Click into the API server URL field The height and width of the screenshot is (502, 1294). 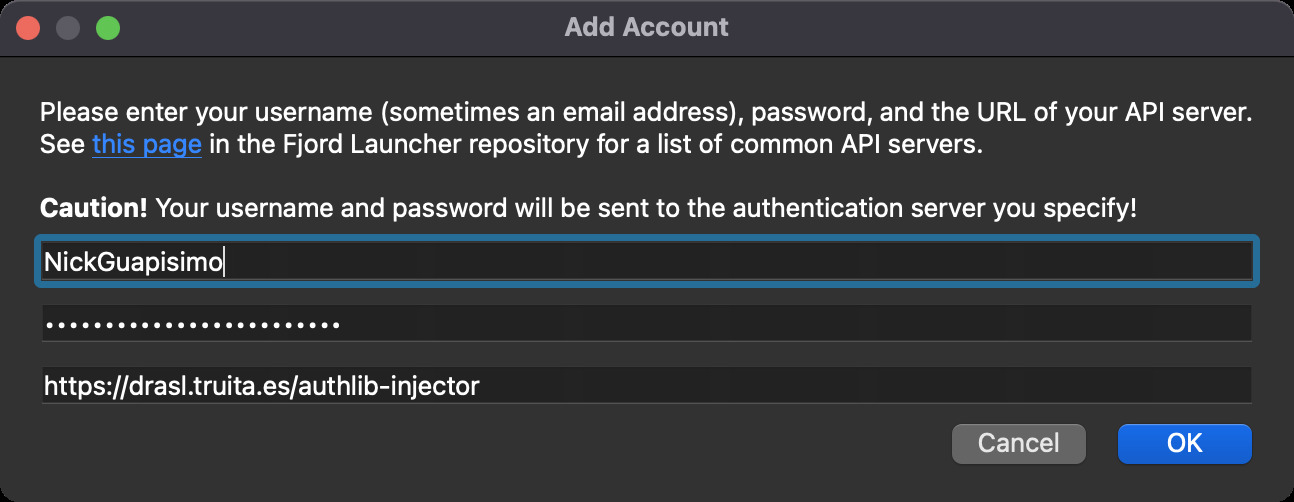(646, 385)
